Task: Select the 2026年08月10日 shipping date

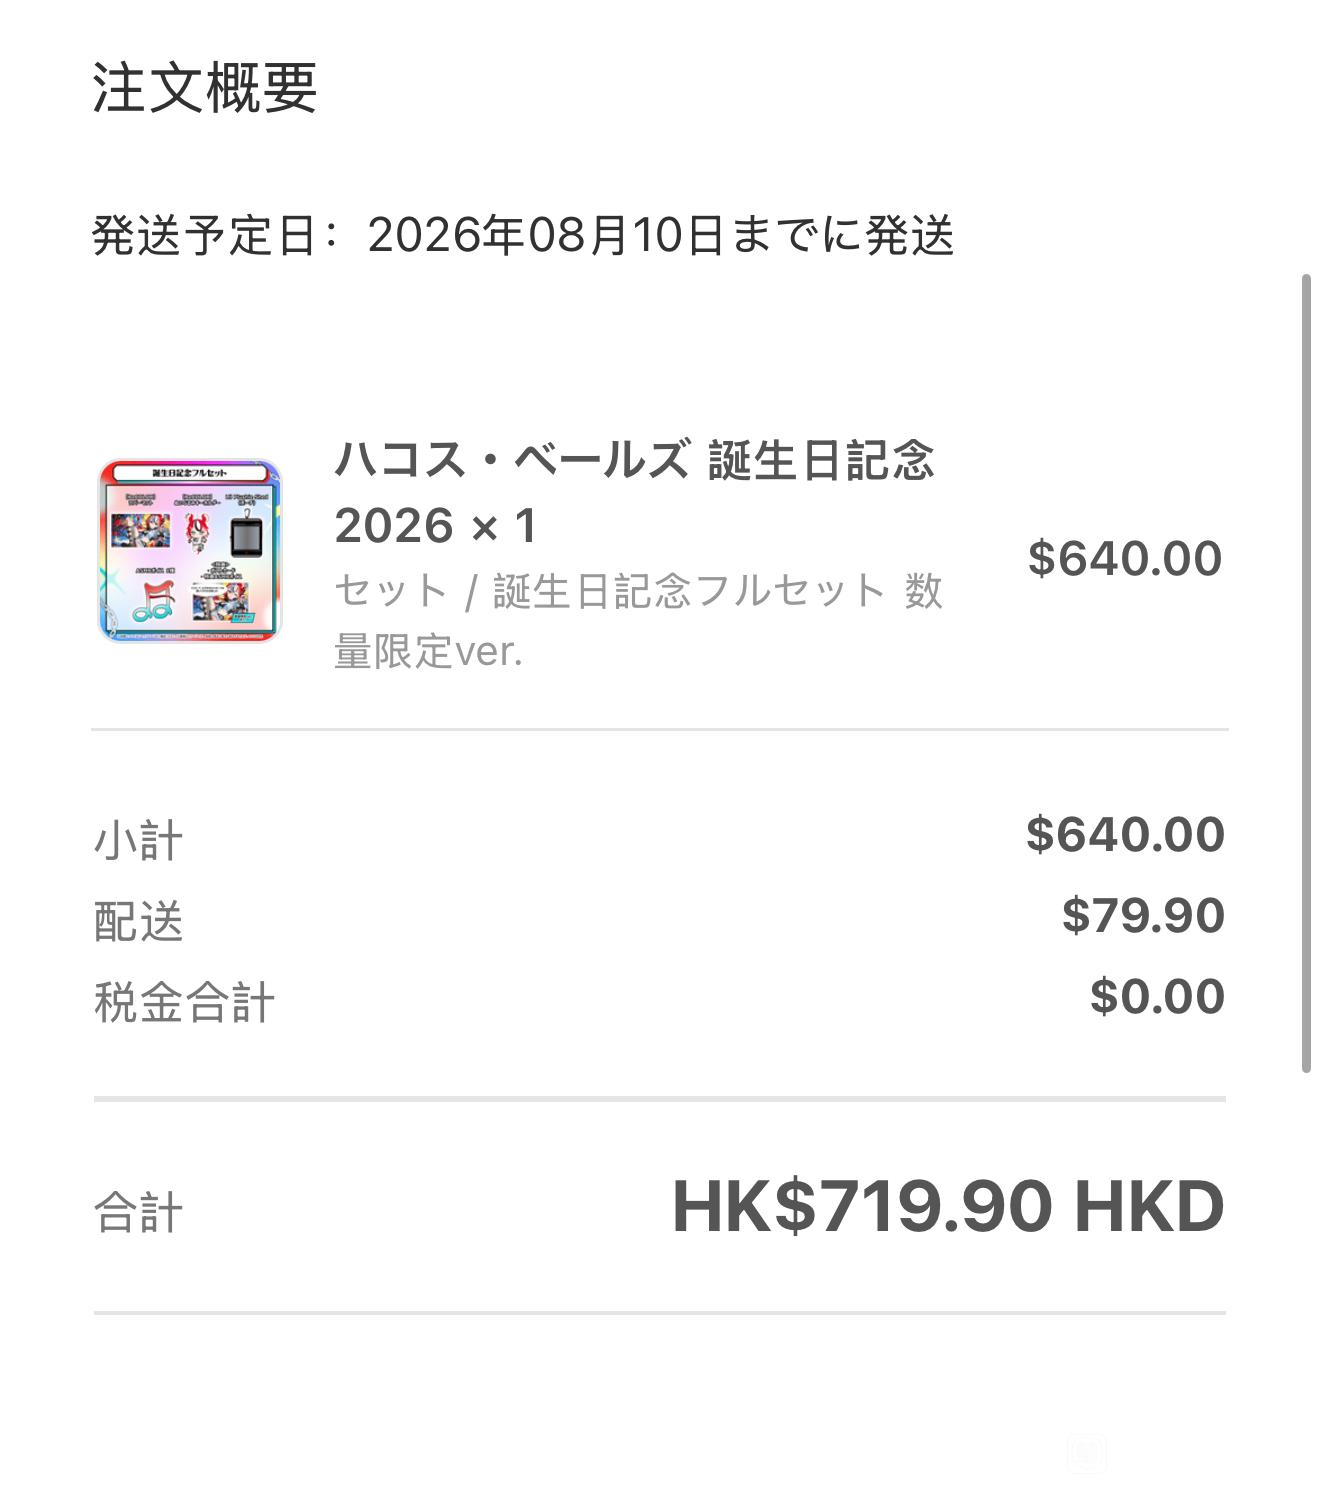Action: pyautogui.click(x=545, y=236)
